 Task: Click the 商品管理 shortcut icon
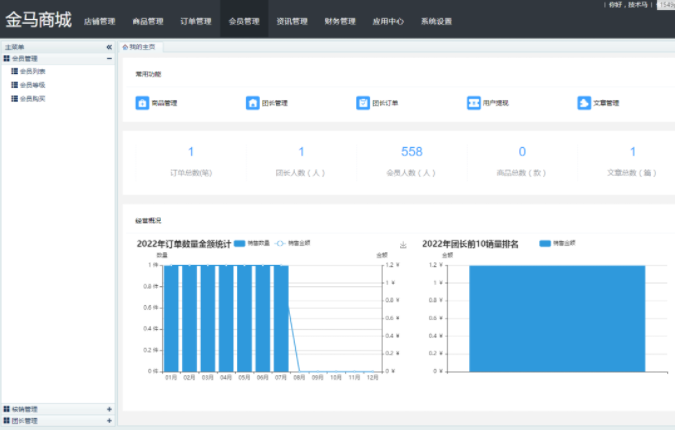pyautogui.click(x=142, y=103)
